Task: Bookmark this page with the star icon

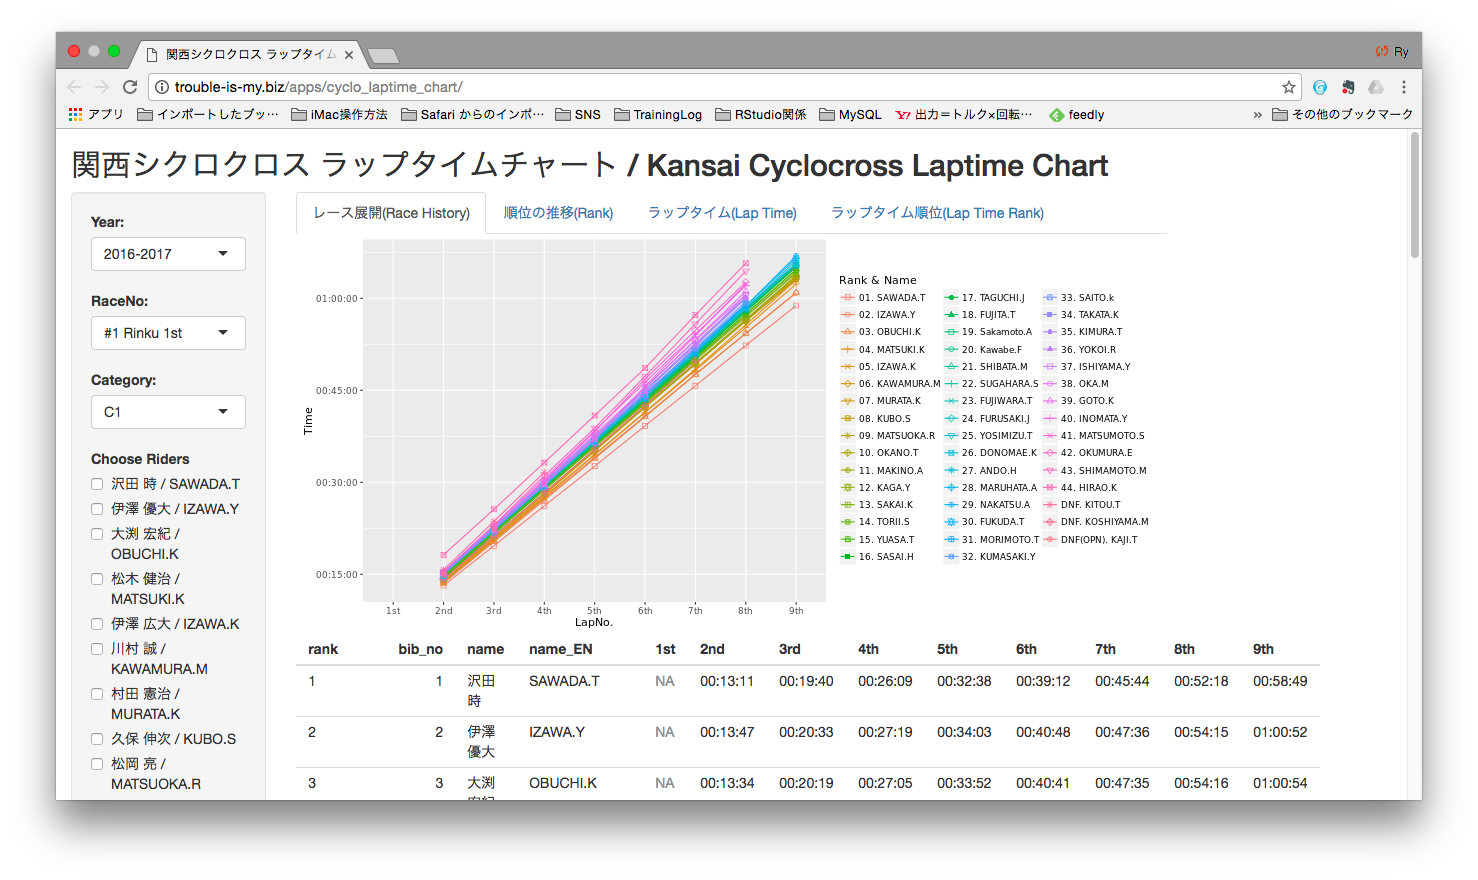Action: pyautogui.click(x=1289, y=87)
